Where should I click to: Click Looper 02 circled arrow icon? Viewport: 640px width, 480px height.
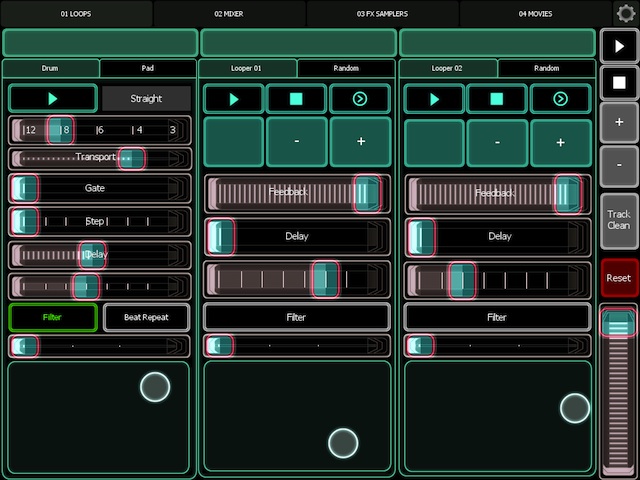pyautogui.click(x=560, y=99)
